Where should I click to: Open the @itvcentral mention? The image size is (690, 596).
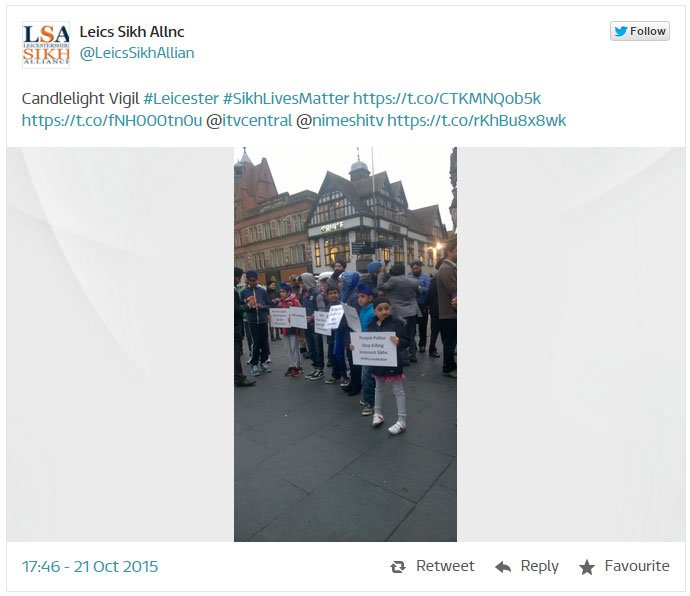pos(249,121)
